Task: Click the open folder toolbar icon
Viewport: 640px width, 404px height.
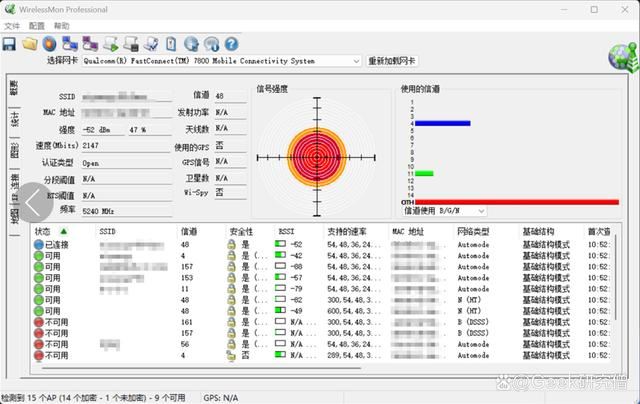Action: pos(30,44)
